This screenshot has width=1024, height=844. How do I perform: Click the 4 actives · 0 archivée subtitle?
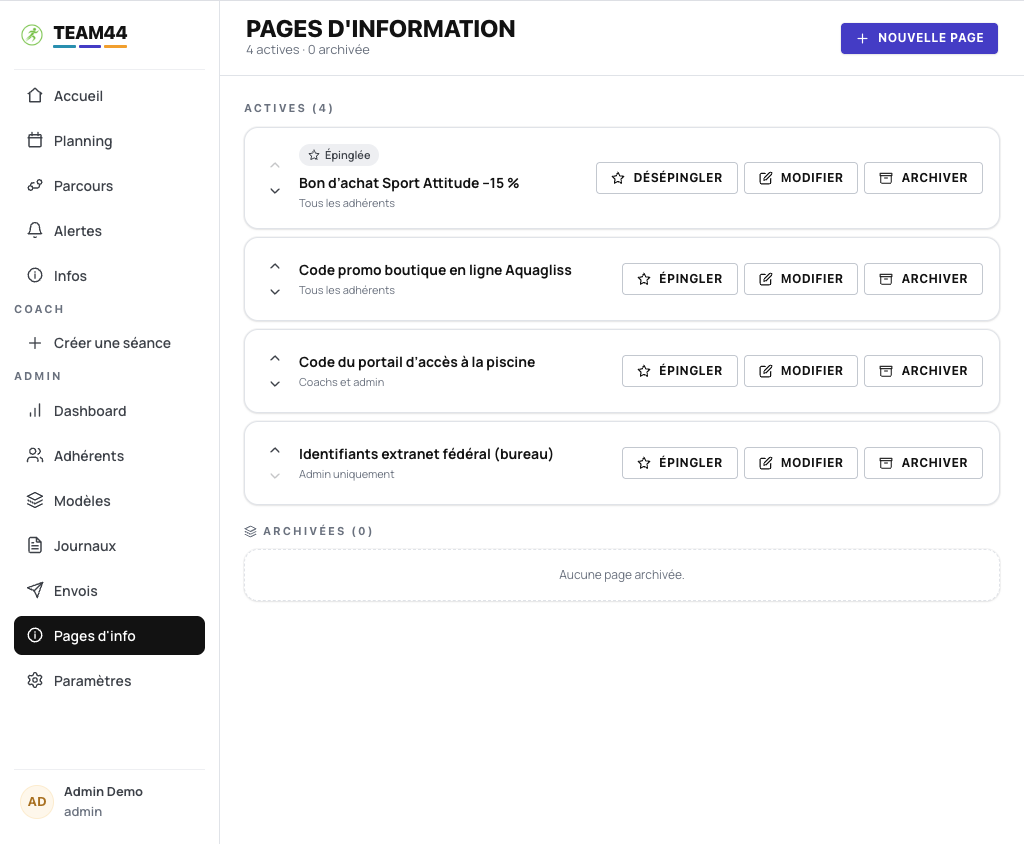(308, 50)
